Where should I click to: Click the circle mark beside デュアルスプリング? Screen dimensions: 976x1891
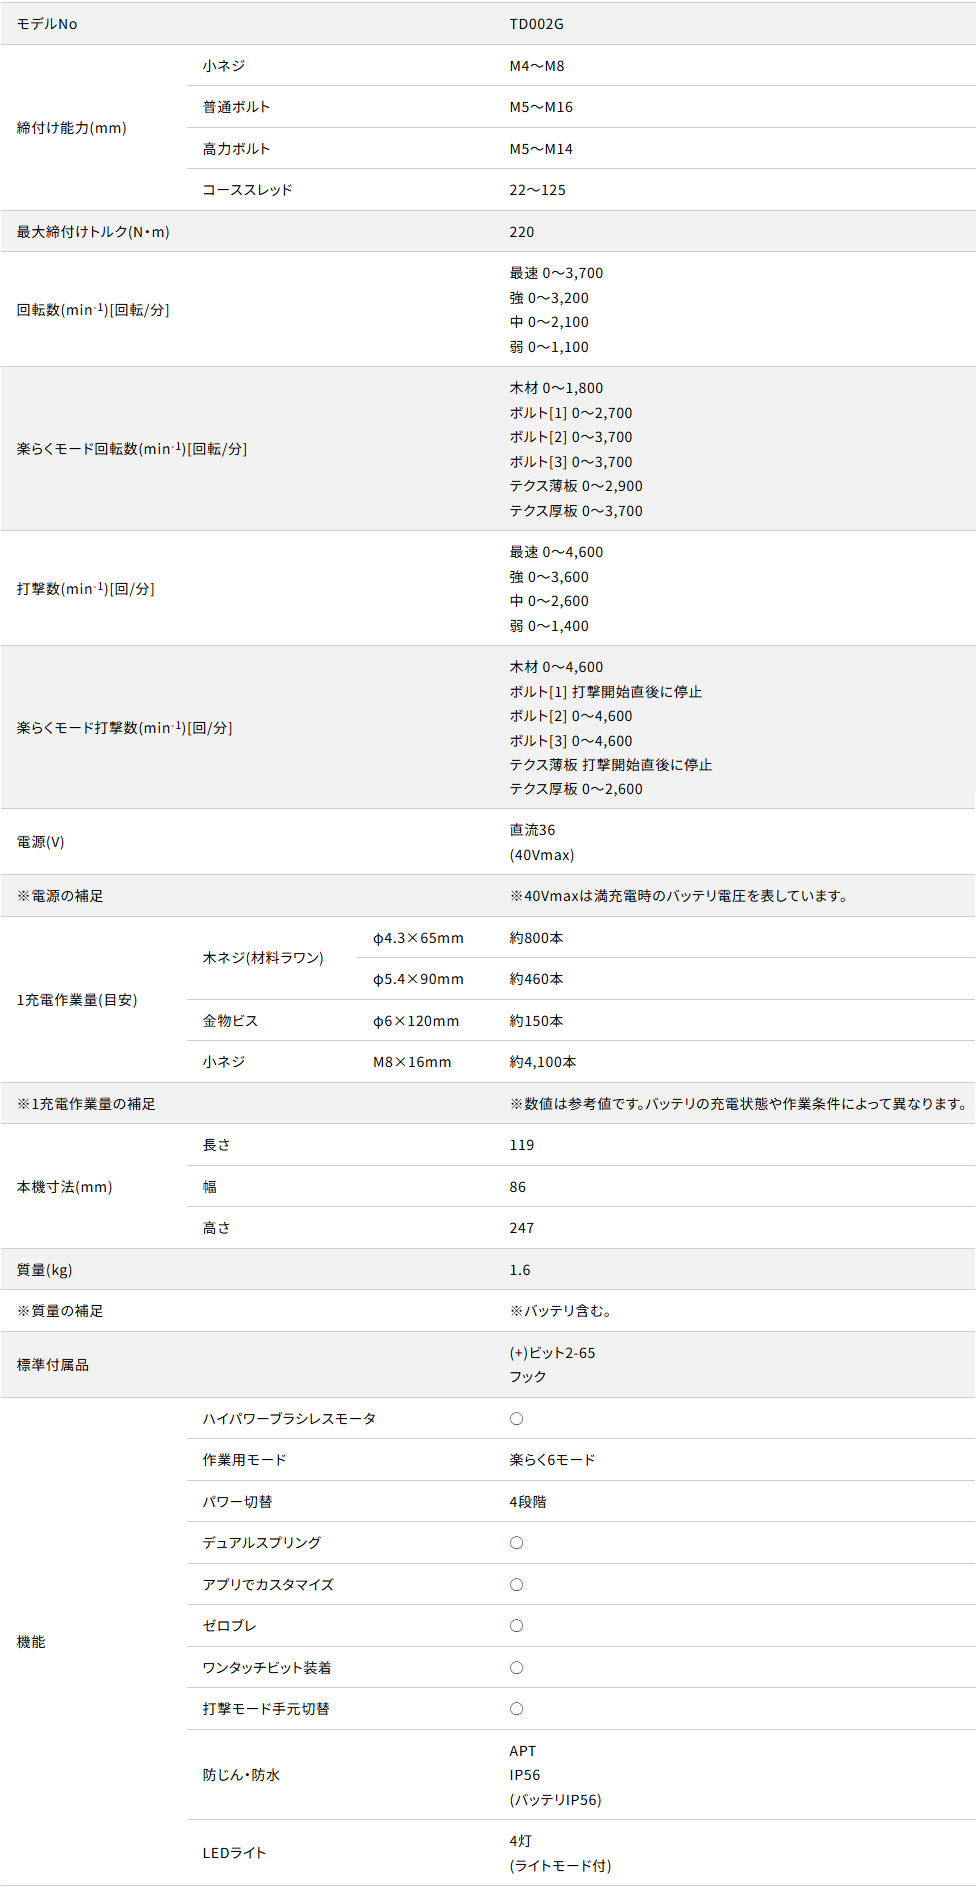pyautogui.click(x=516, y=1542)
